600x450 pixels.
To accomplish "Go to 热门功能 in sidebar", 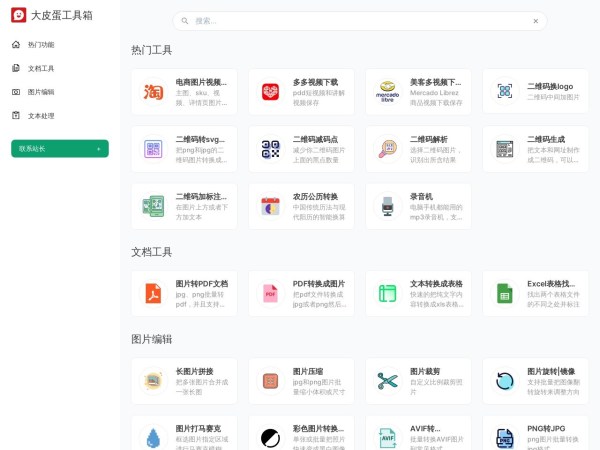I will coord(41,45).
